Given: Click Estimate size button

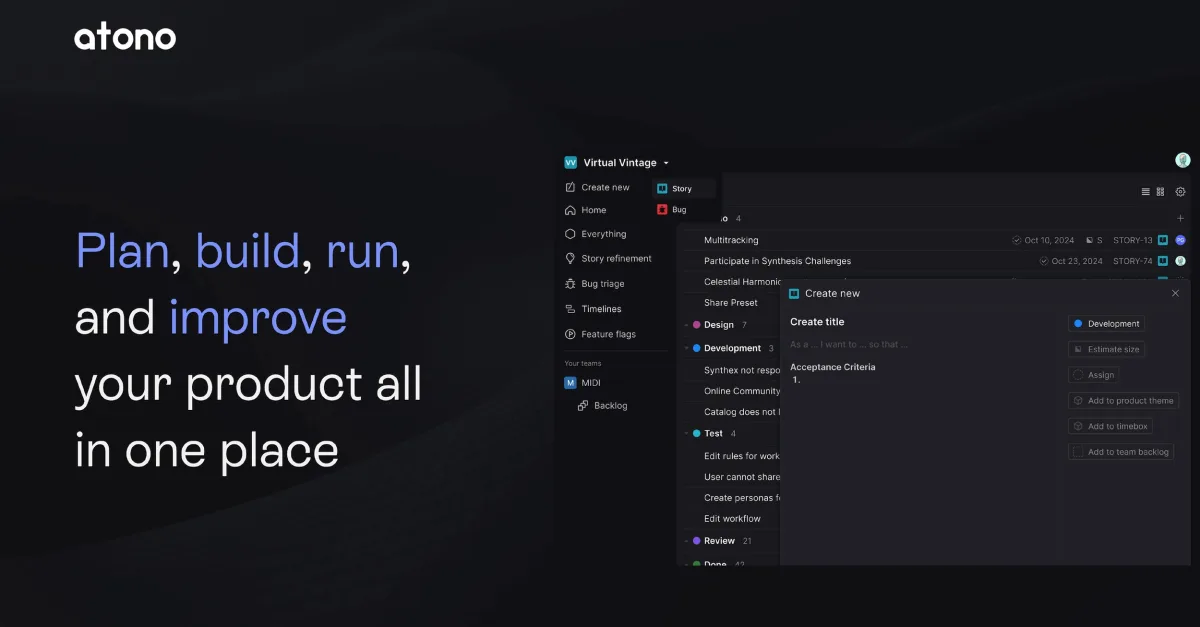Looking at the screenshot, I should [x=1106, y=349].
